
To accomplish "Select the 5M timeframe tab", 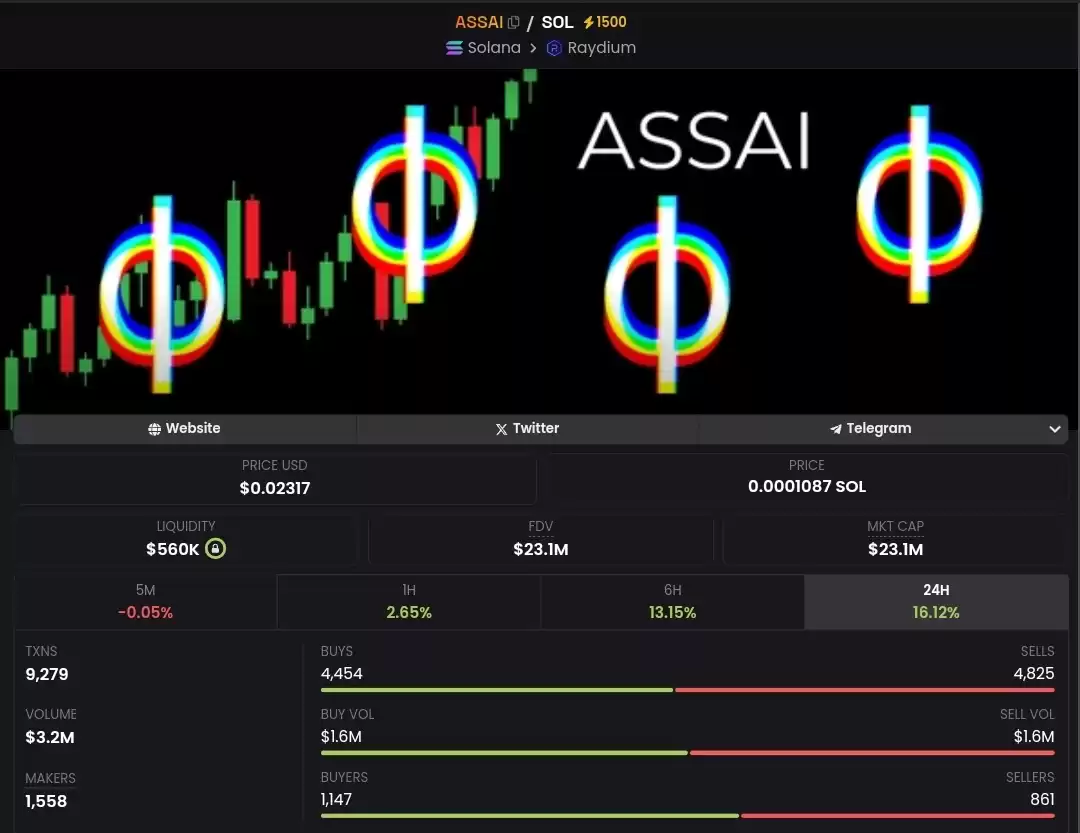I will coord(145,601).
